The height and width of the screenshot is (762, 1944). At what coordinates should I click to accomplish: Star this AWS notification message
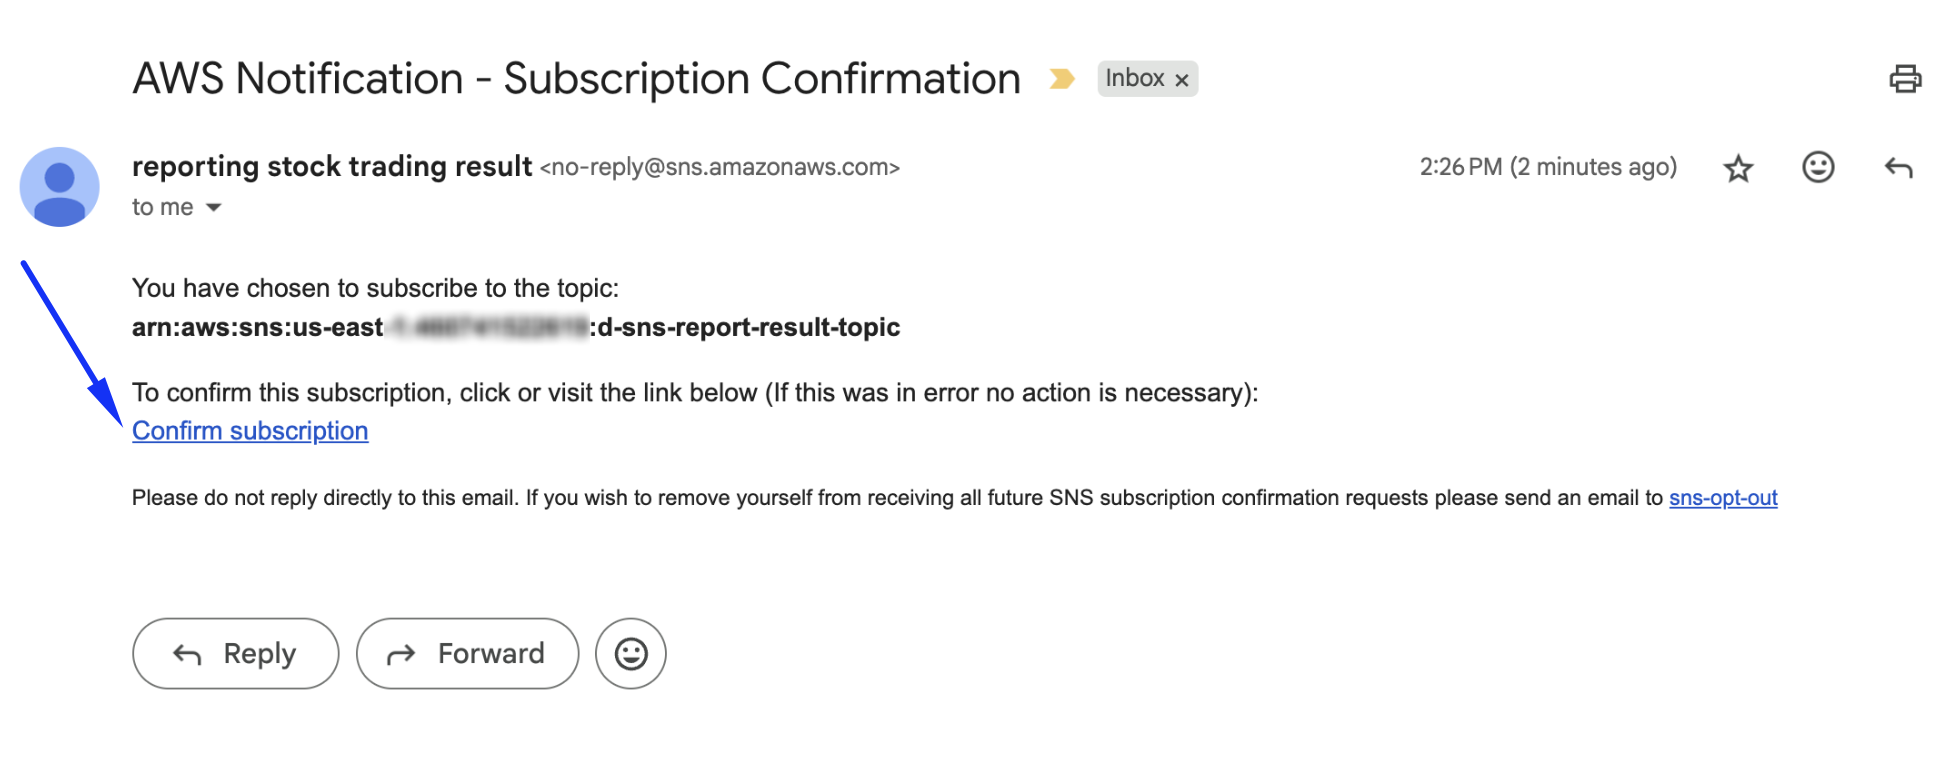pyautogui.click(x=1738, y=168)
